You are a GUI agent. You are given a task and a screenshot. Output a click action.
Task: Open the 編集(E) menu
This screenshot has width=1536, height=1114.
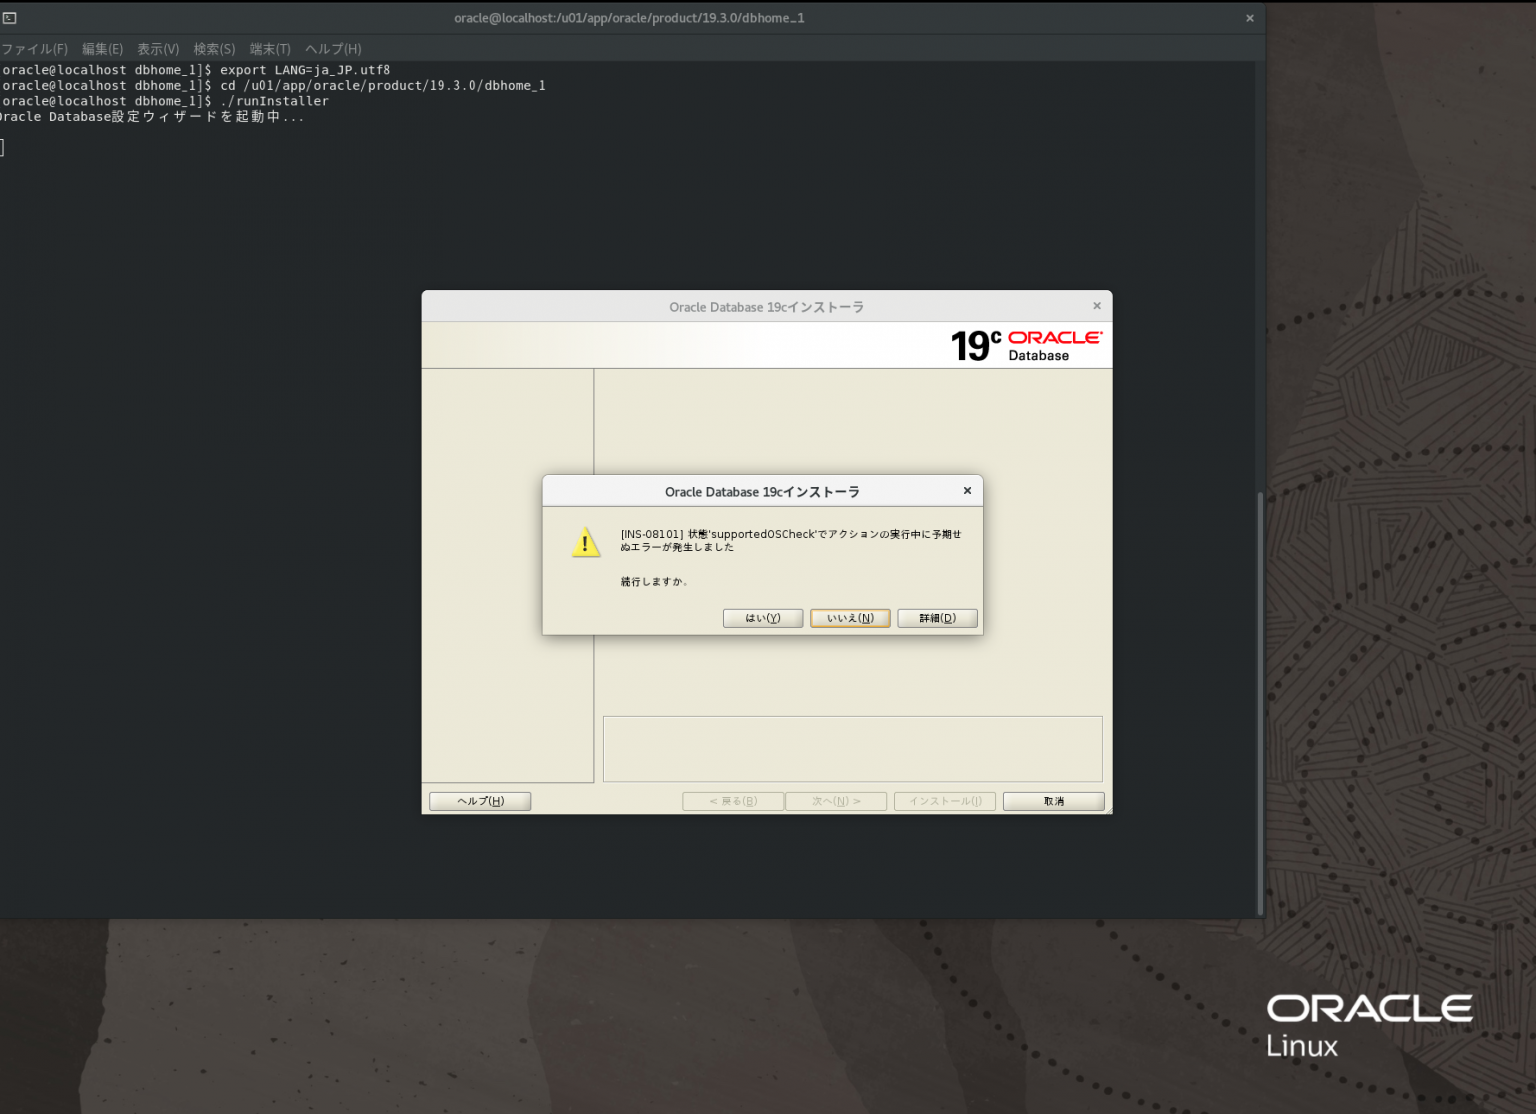click(x=101, y=48)
